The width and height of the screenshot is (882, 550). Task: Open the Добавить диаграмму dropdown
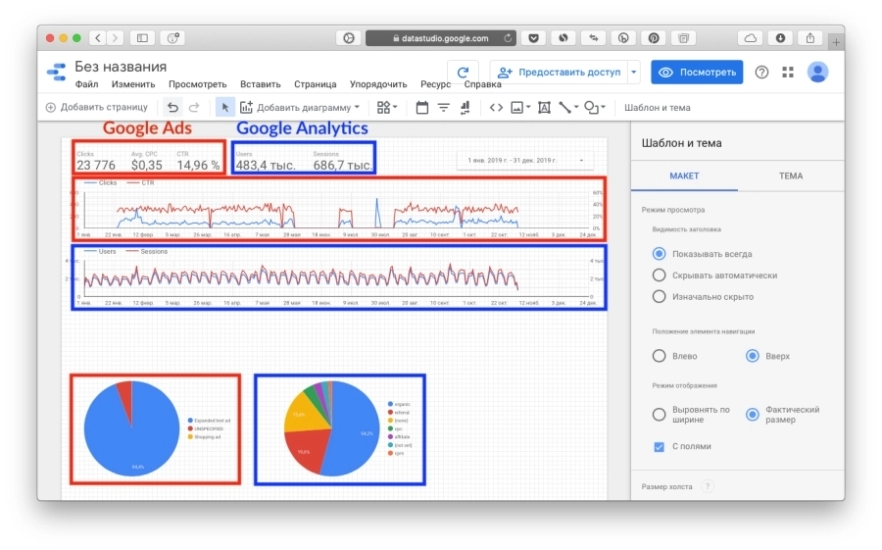[300, 107]
